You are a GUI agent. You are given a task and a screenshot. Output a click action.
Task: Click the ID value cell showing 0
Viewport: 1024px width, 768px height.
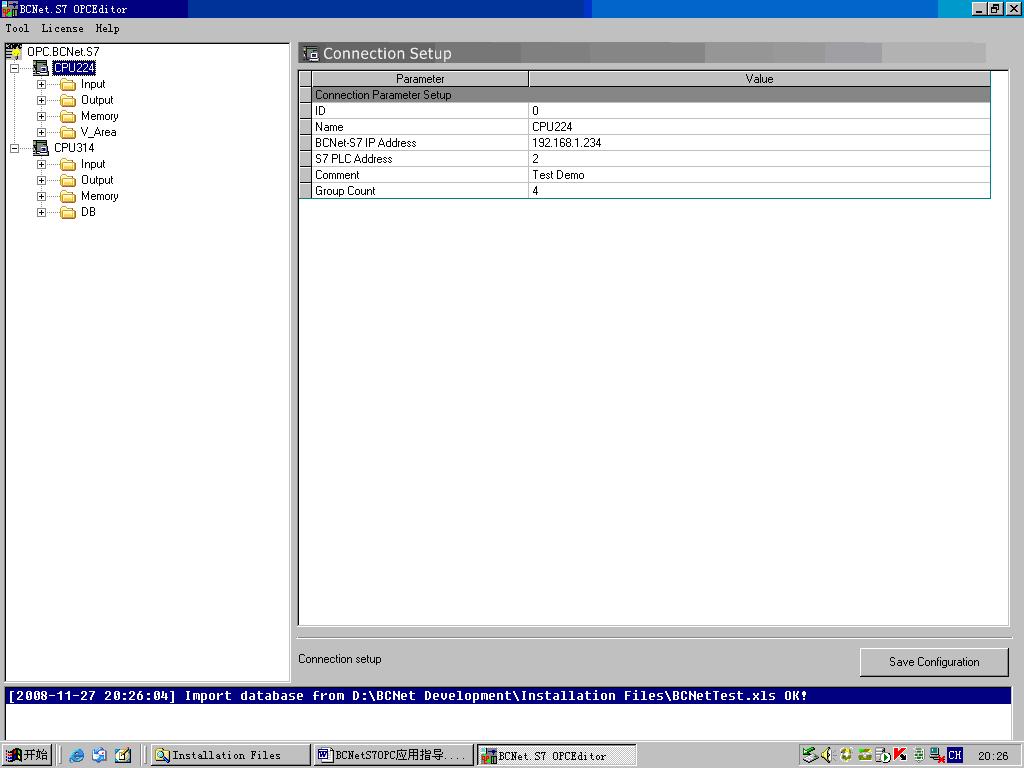pos(759,111)
